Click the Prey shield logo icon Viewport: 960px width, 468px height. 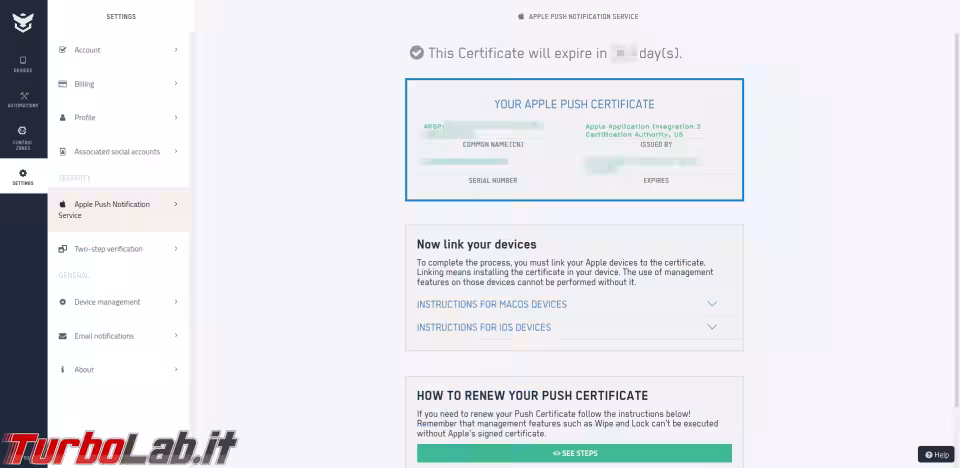click(x=23, y=23)
